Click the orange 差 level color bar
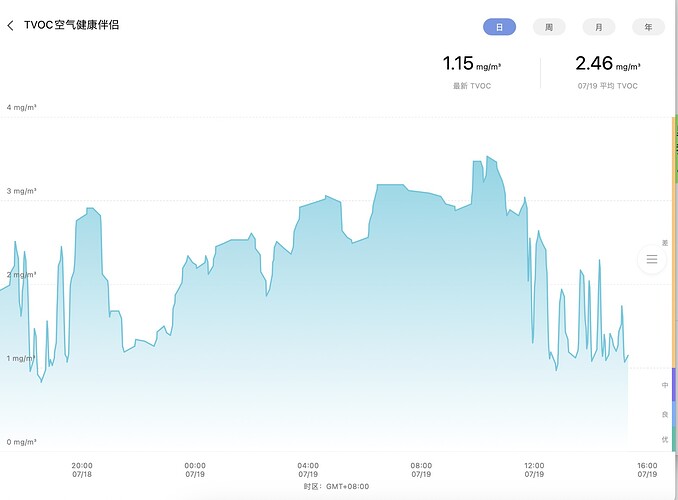Image resolution: width=678 pixels, height=500 pixels. tap(674, 242)
